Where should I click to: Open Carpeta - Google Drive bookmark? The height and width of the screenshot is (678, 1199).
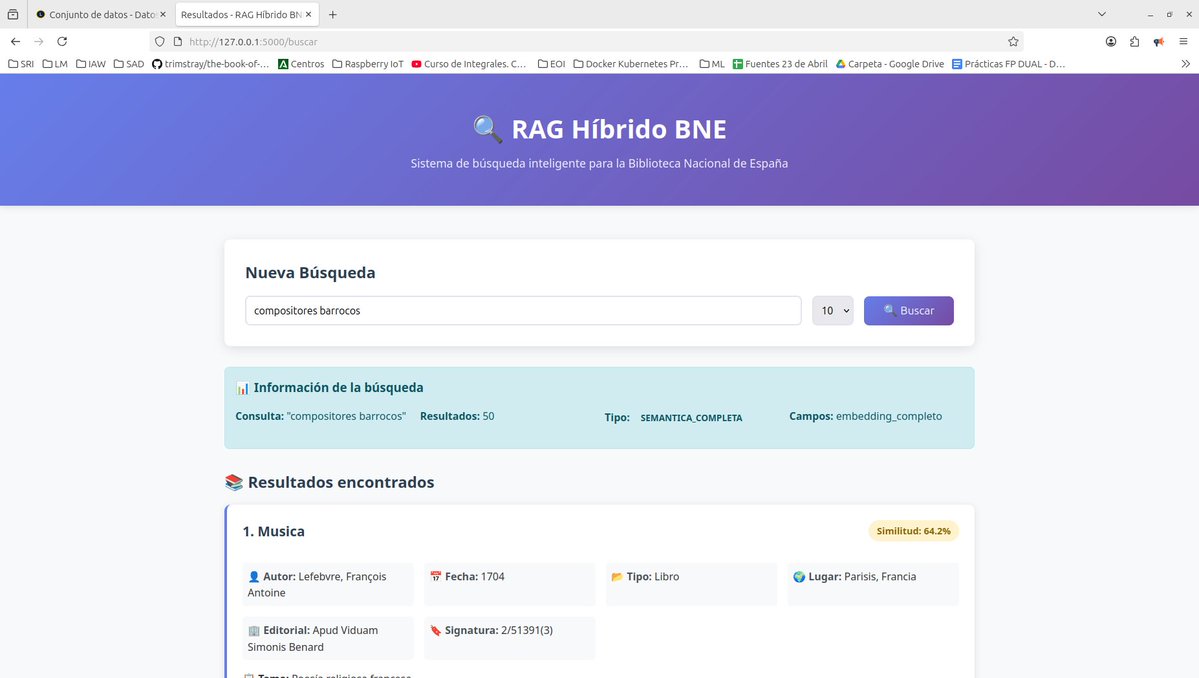tap(889, 64)
